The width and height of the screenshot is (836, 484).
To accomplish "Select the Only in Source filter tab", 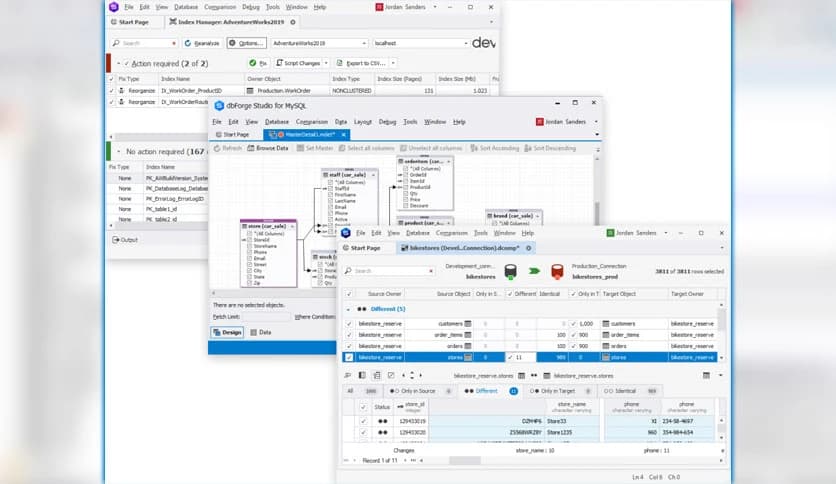I will [x=420, y=391].
